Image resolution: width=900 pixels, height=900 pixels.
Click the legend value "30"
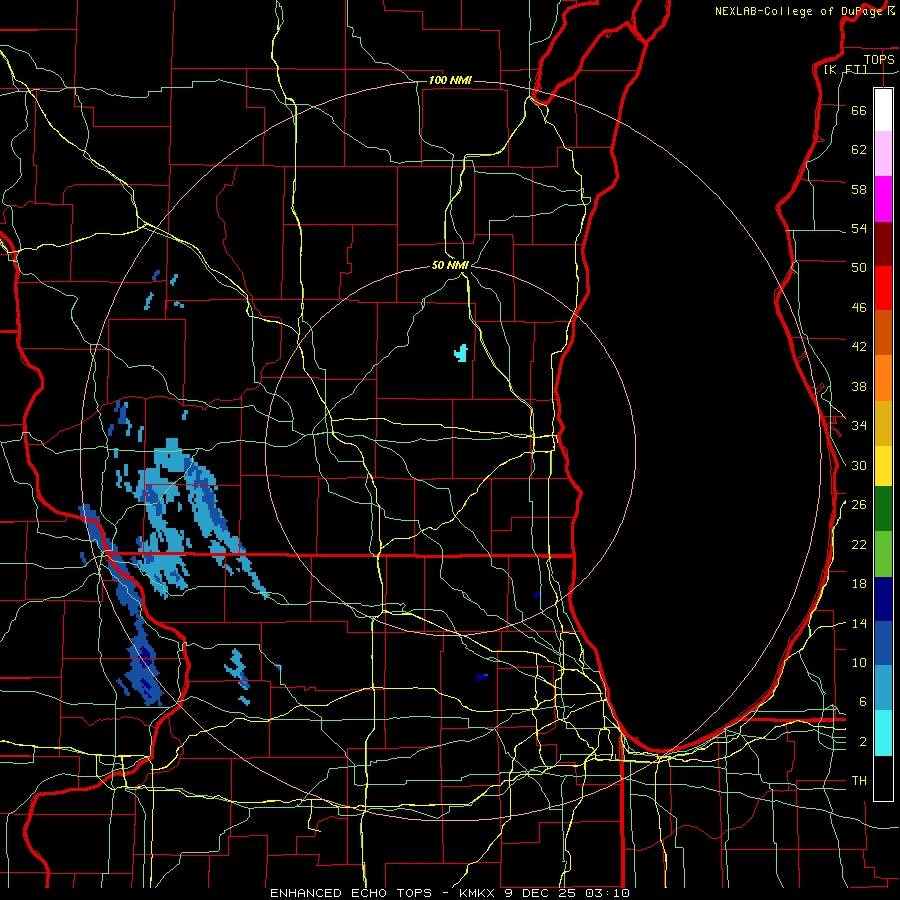(x=859, y=465)
